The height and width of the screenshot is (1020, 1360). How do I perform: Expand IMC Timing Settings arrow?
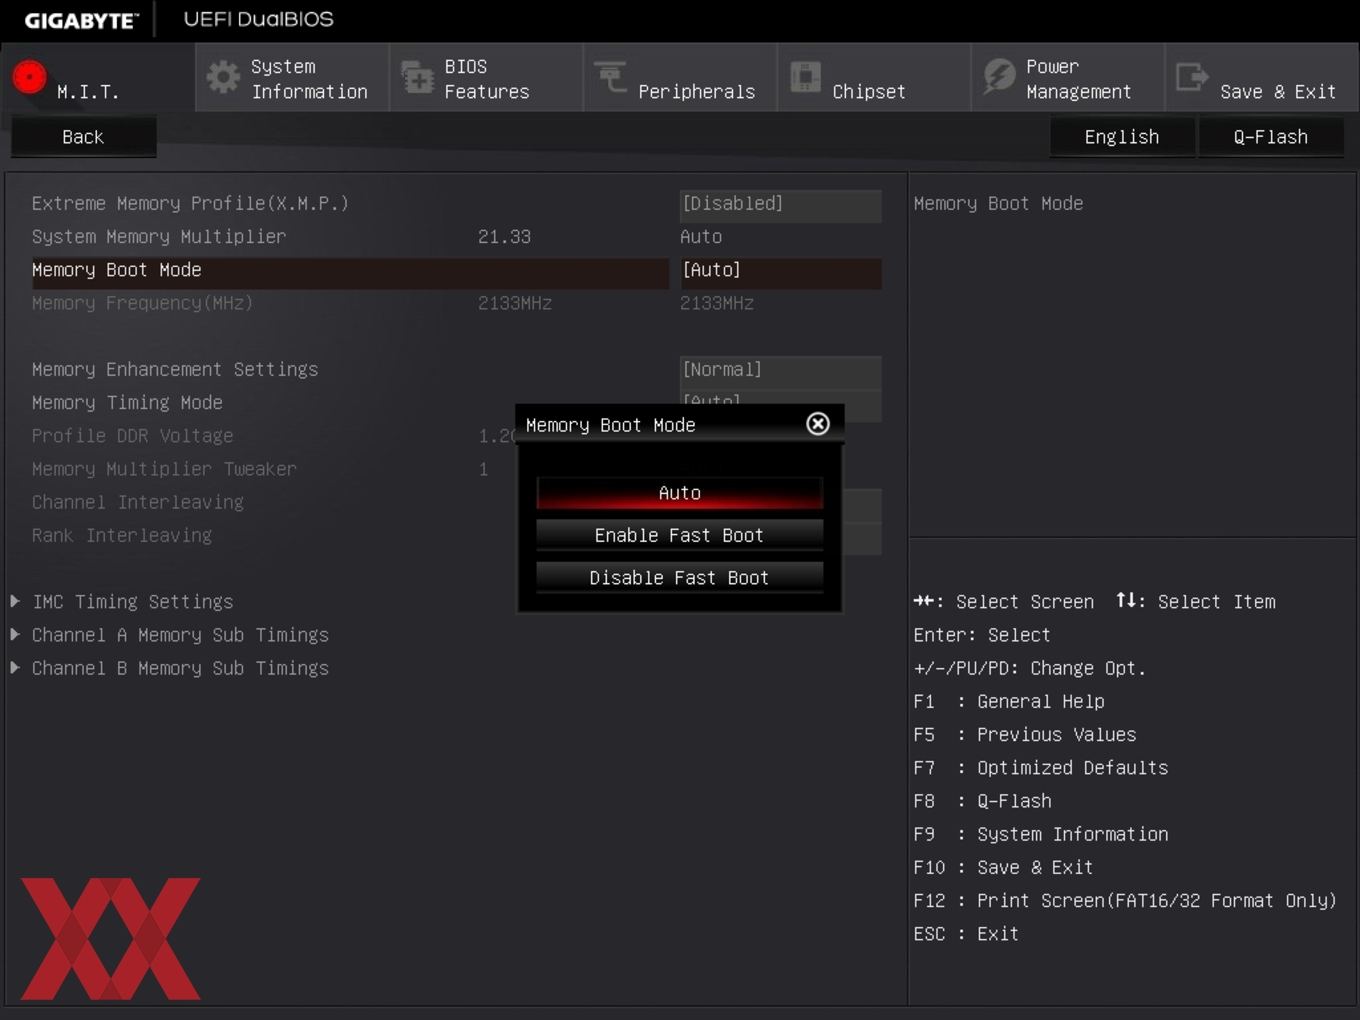(16, 601)
